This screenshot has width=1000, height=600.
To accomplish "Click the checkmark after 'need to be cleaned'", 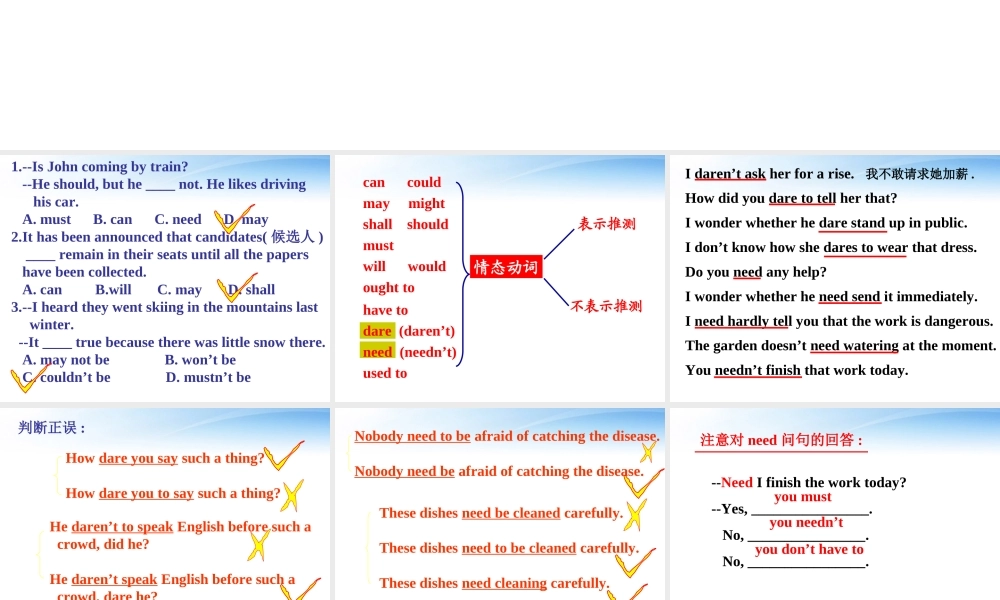I will (x=635, y=562).
